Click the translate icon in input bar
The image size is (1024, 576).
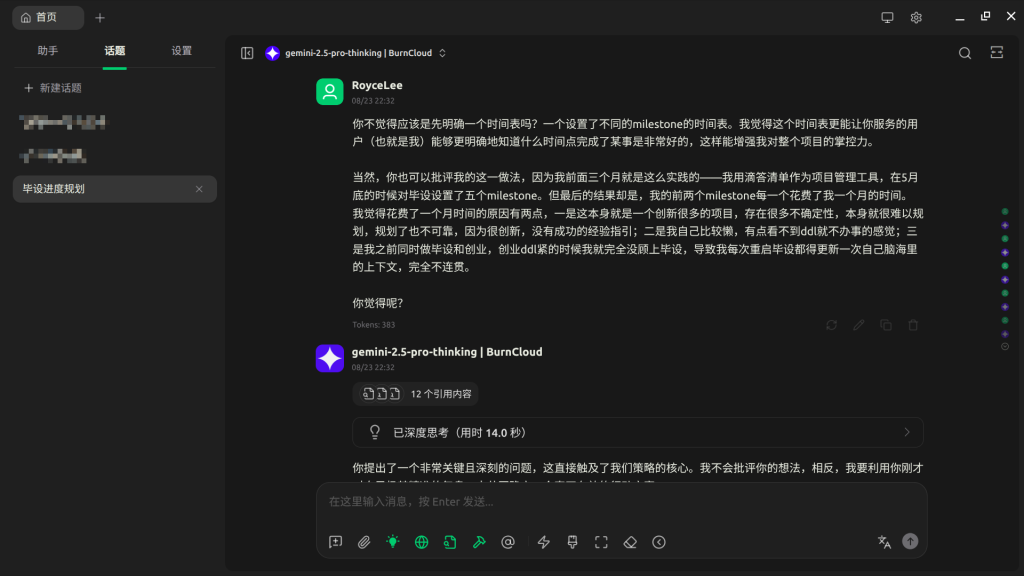[x=884, y=542]
